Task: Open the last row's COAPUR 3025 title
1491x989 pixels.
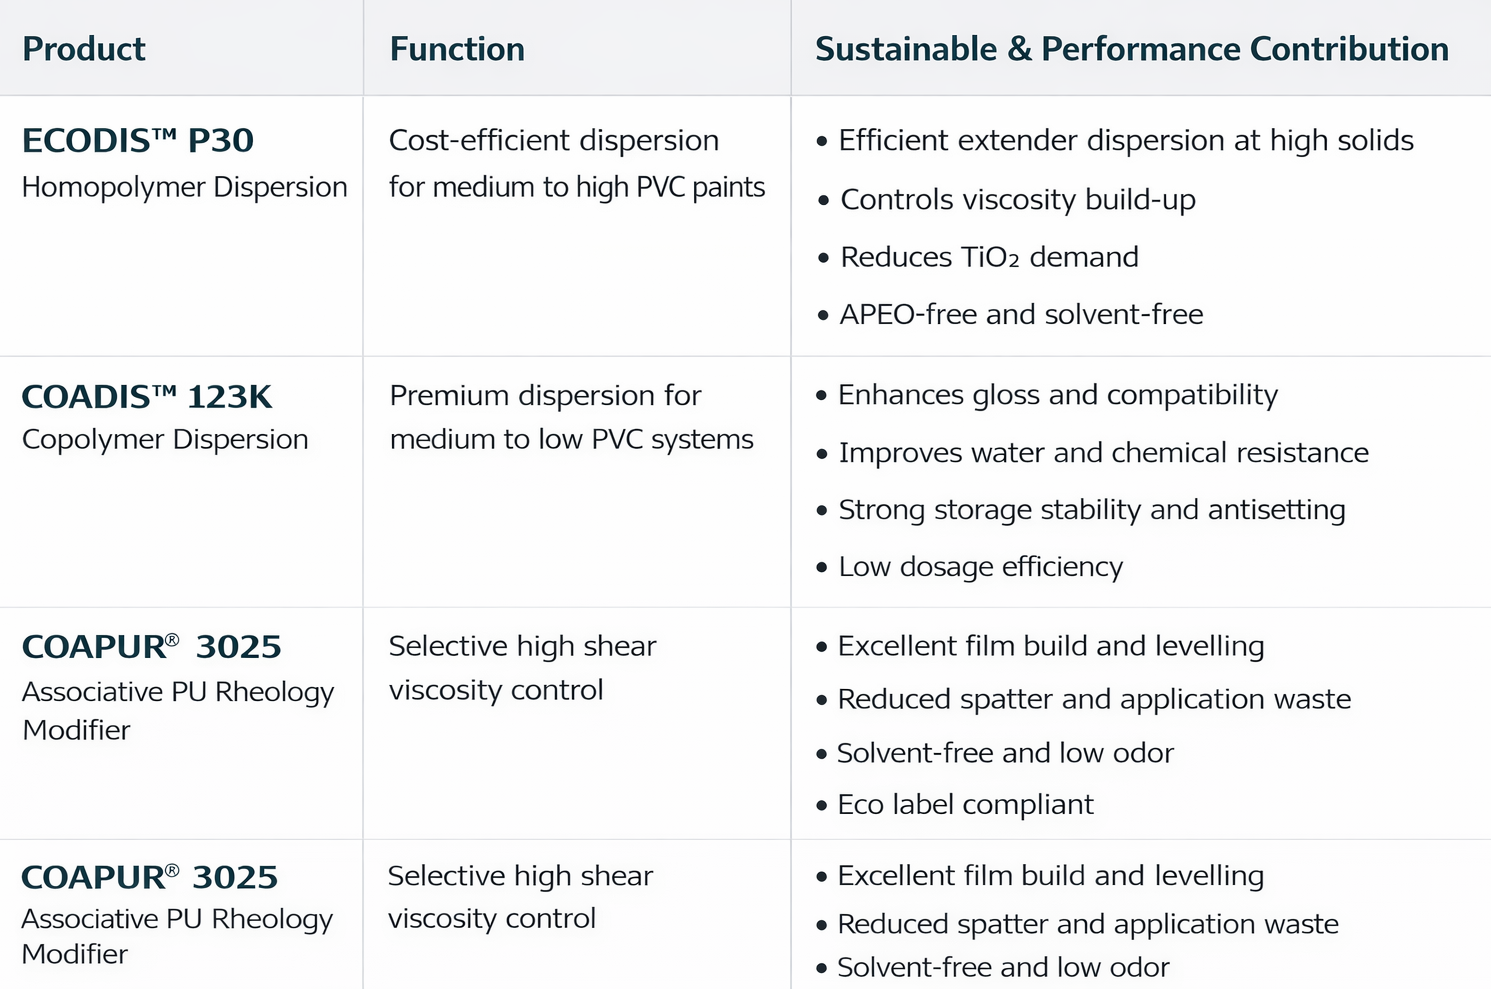Action: click(x=149, y=877)
